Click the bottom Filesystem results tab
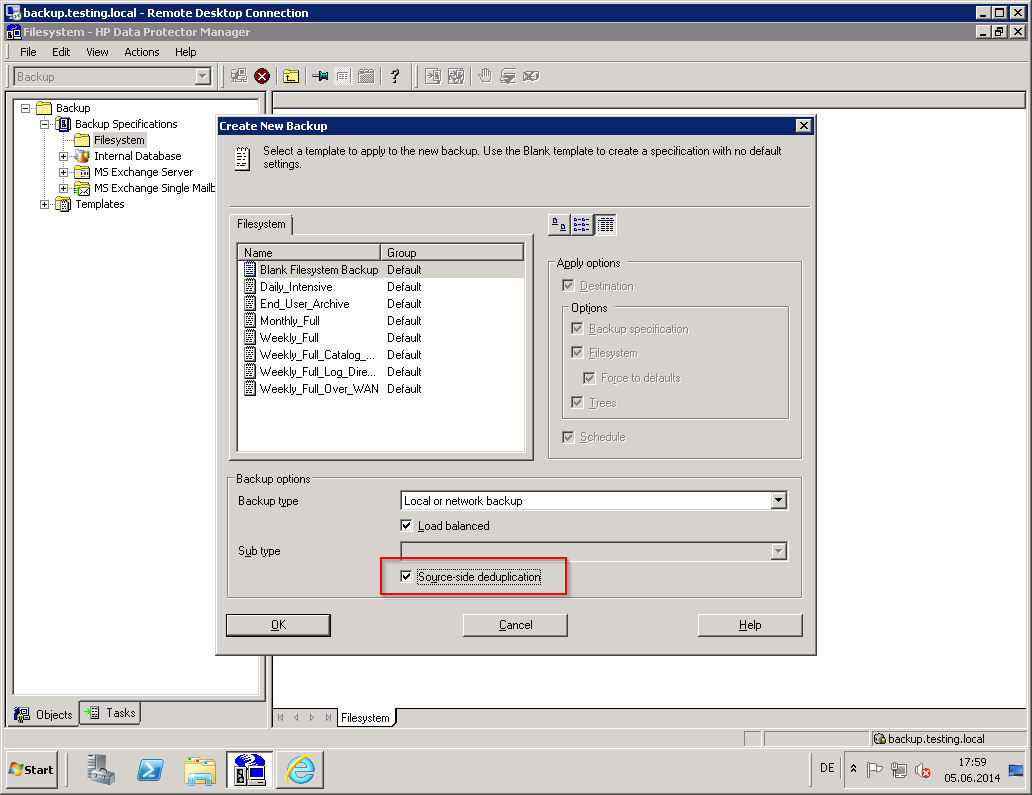 pyautogui.click(x=365, y=717)
